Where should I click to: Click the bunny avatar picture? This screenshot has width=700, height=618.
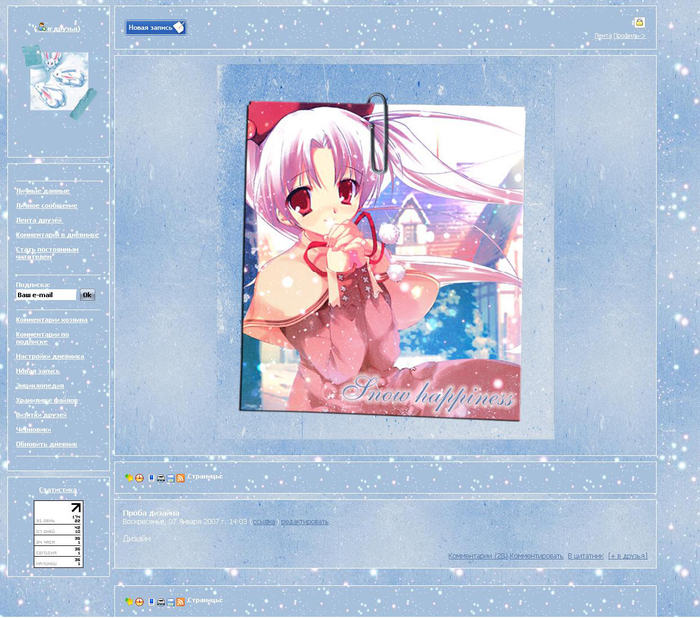click(59, 81)
